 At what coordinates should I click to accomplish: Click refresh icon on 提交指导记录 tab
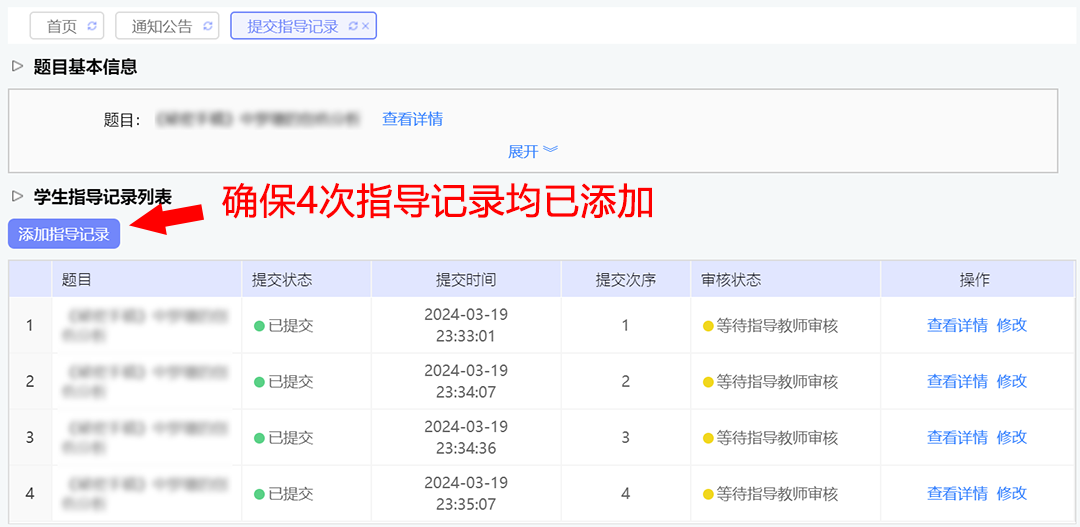353,27
